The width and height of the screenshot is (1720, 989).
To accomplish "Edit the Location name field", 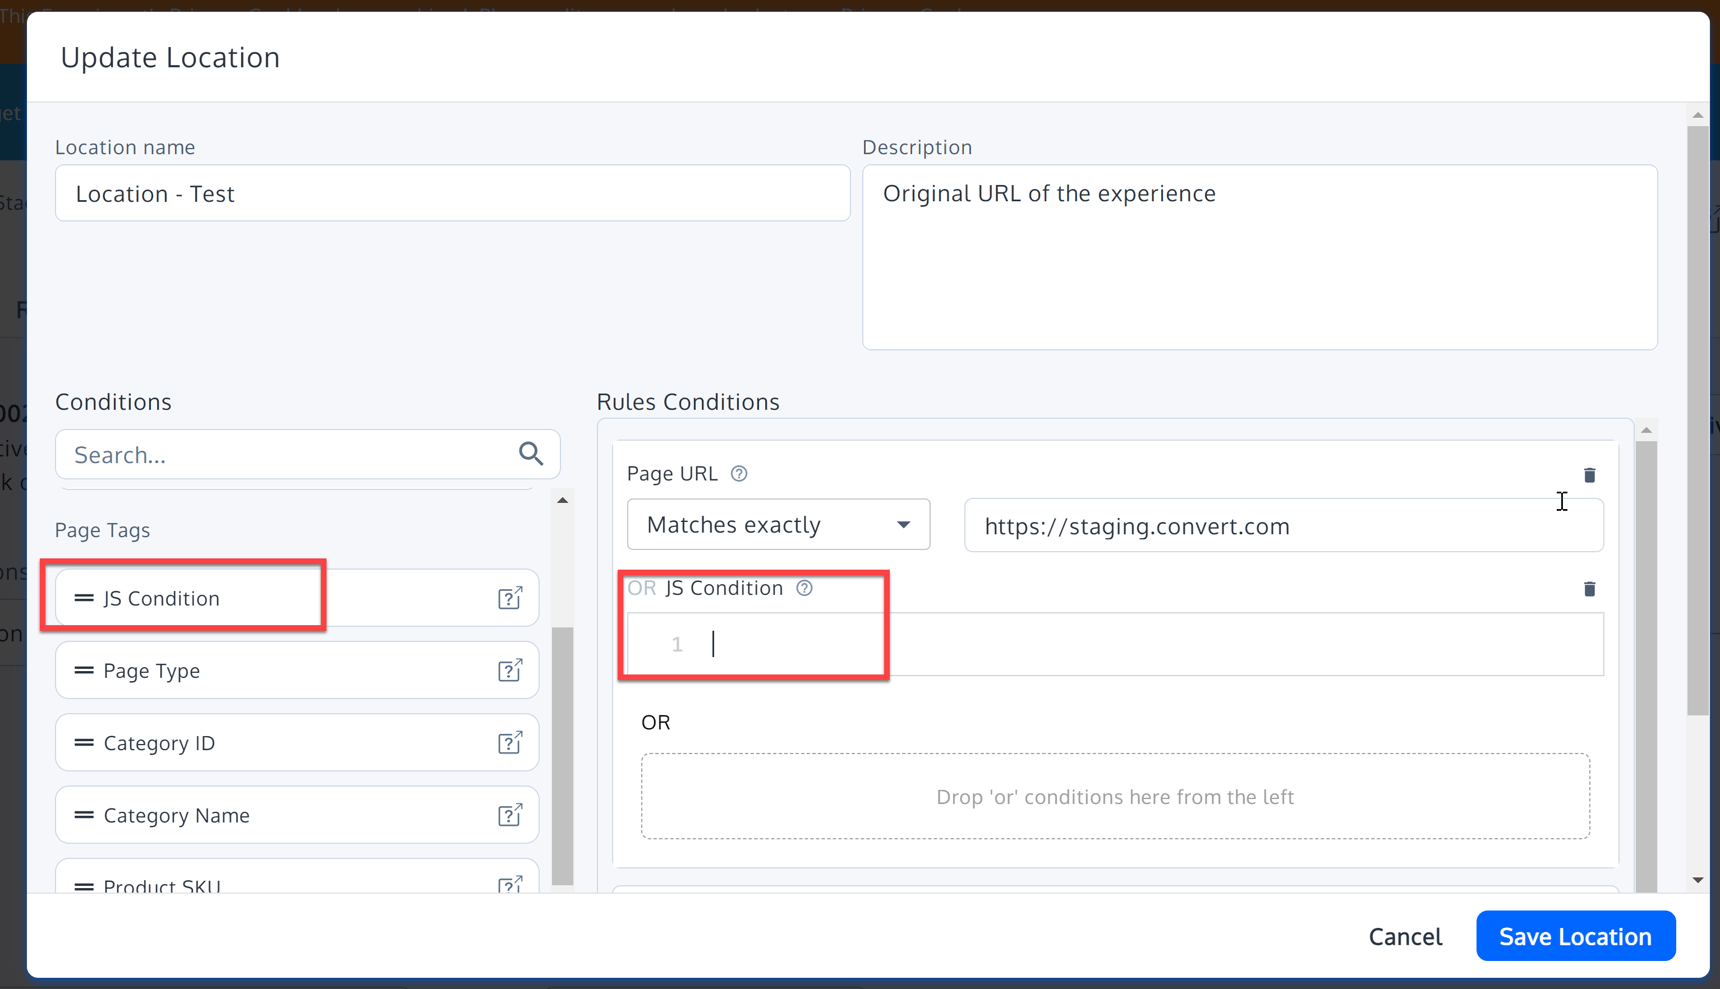I will [x=452, y=193].
